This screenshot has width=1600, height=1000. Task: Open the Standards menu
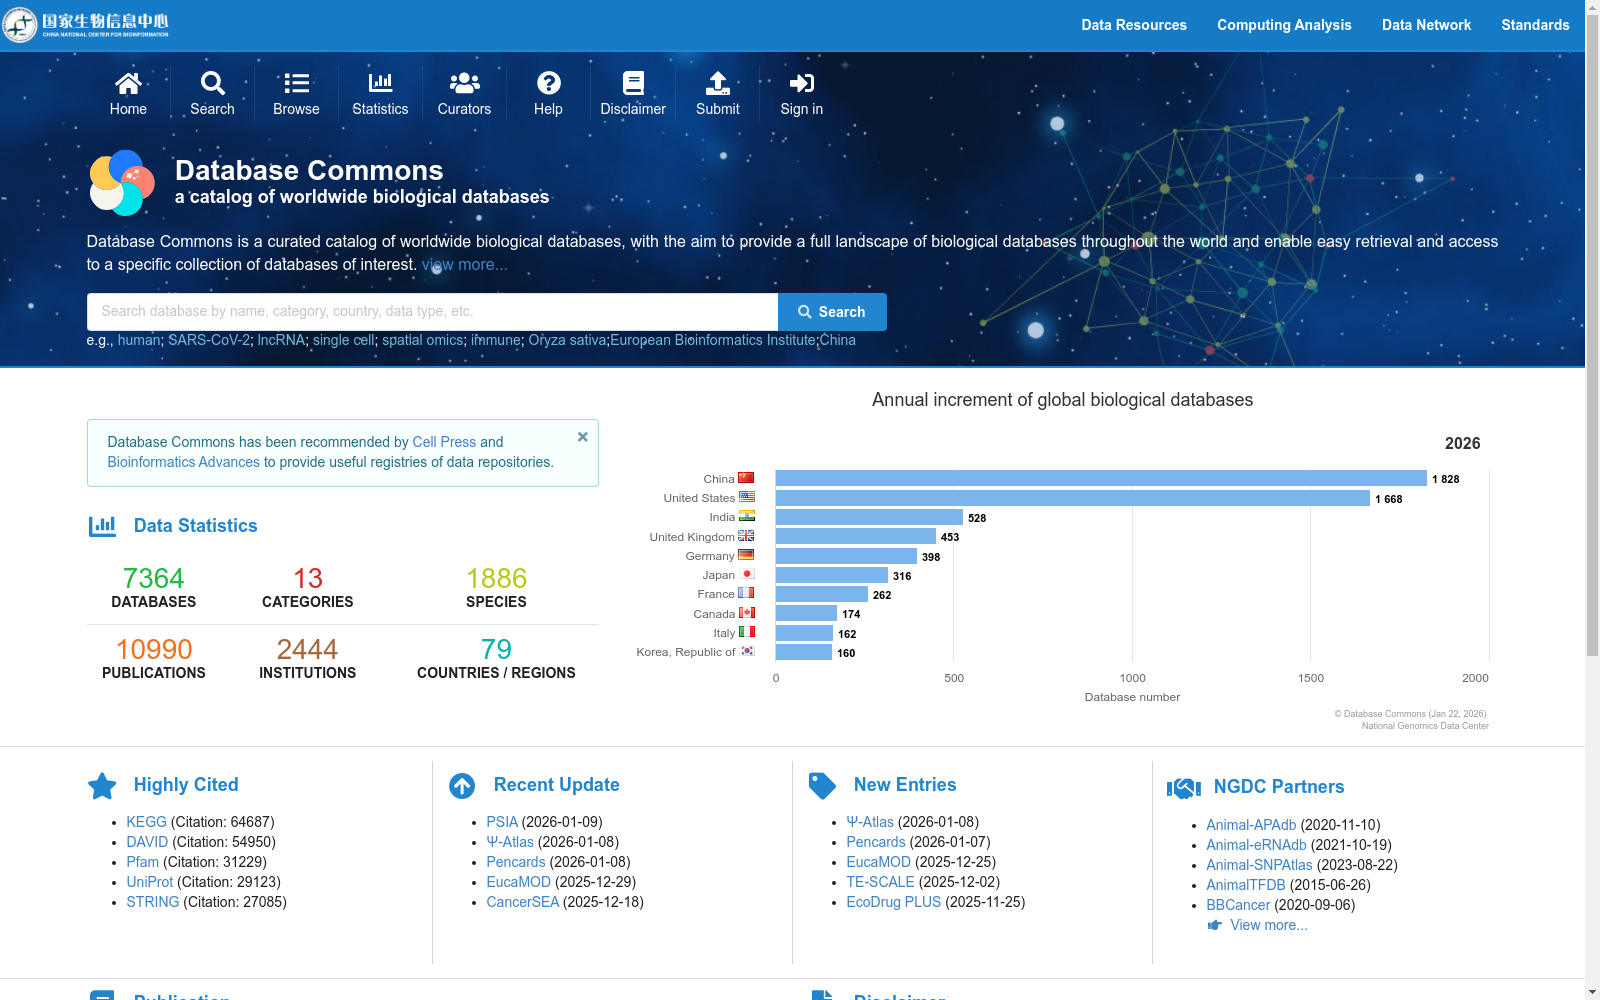[1535, 25]
